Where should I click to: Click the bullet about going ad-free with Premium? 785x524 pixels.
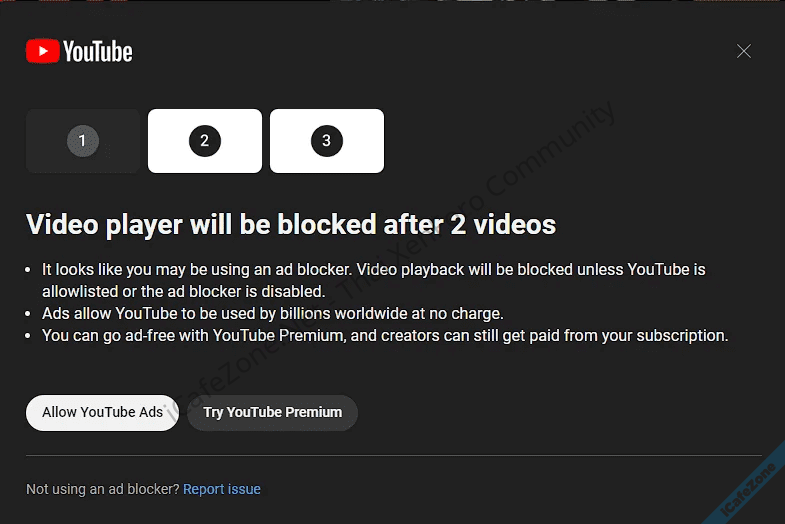coord(385,335)
